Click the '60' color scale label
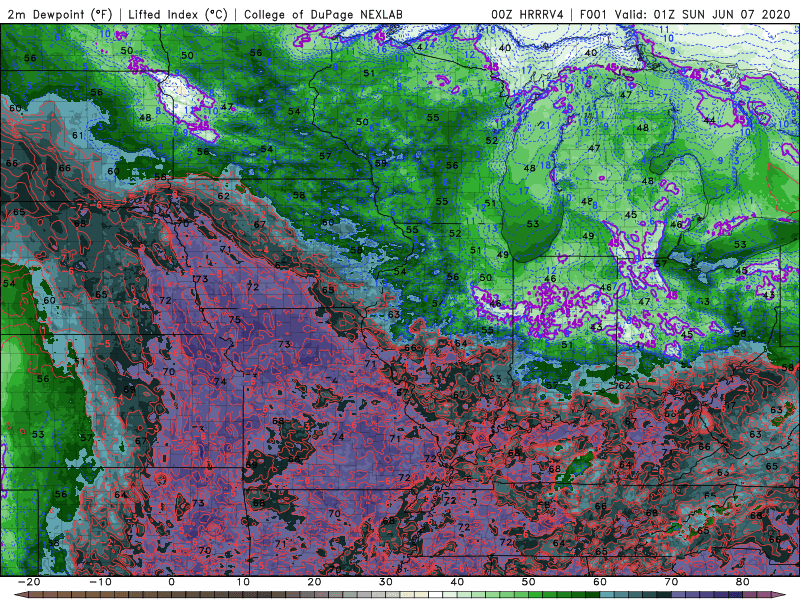The image size is (800, 600). click(600, 582)
